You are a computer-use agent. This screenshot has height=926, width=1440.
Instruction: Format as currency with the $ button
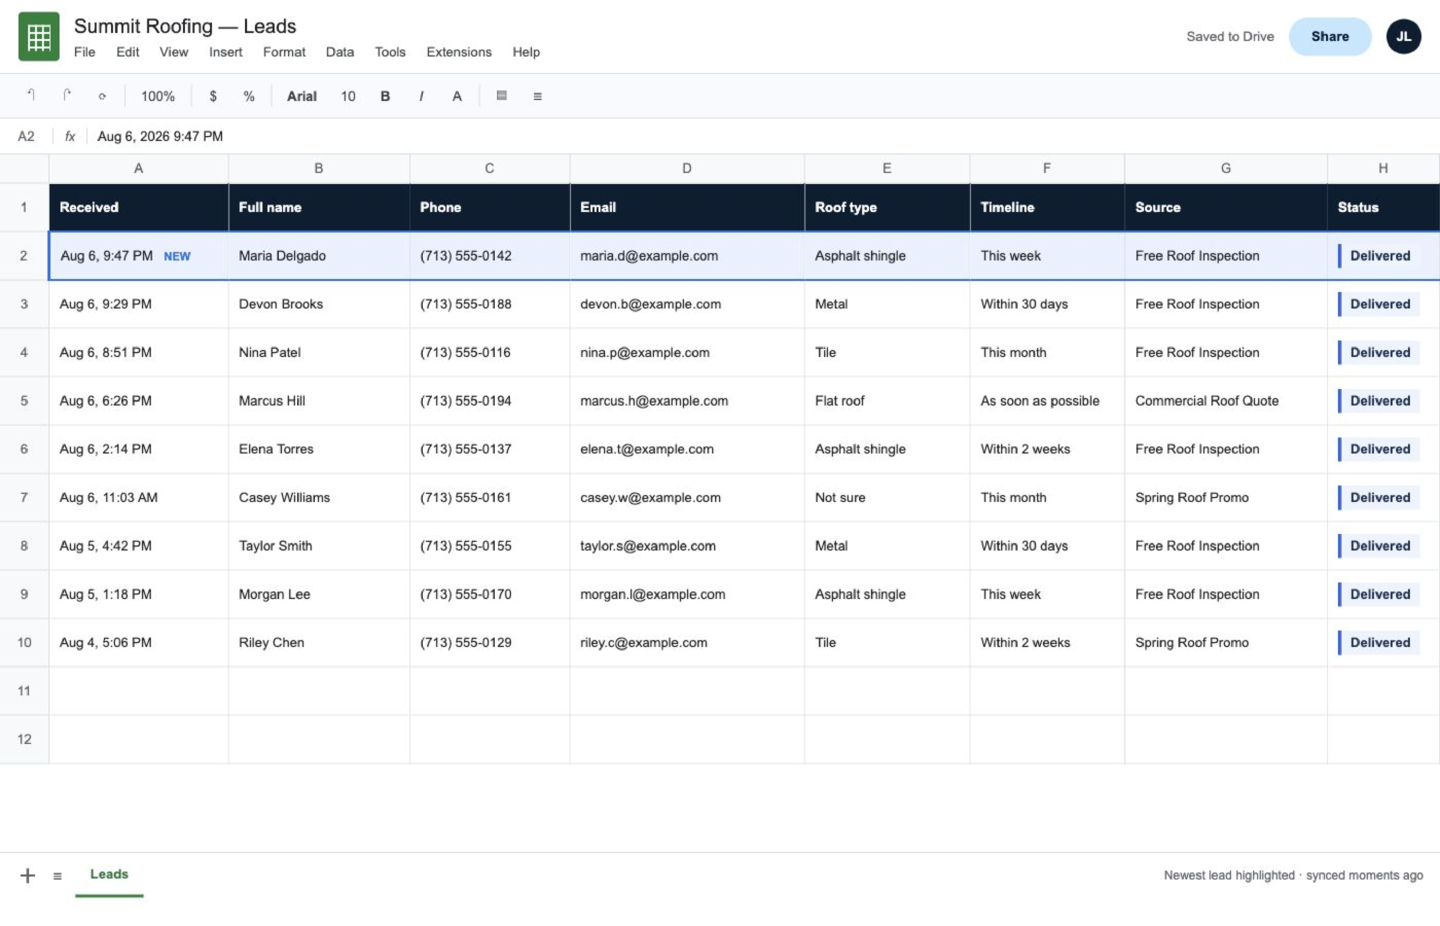coord(213,96)
